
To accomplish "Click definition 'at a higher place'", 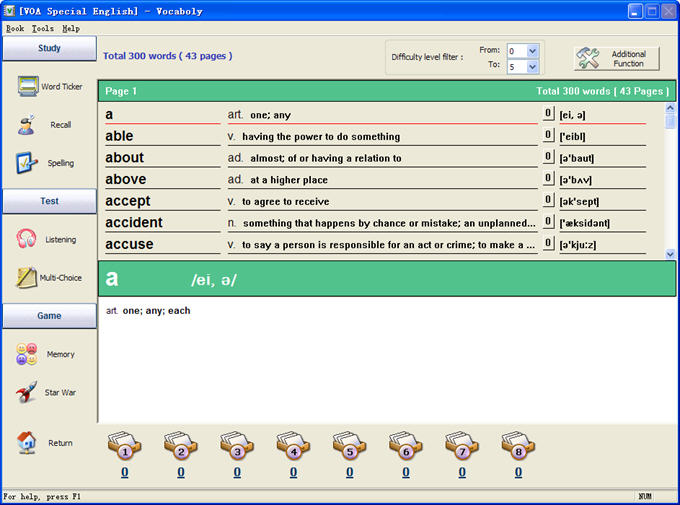I will click(x=289, y=180).
